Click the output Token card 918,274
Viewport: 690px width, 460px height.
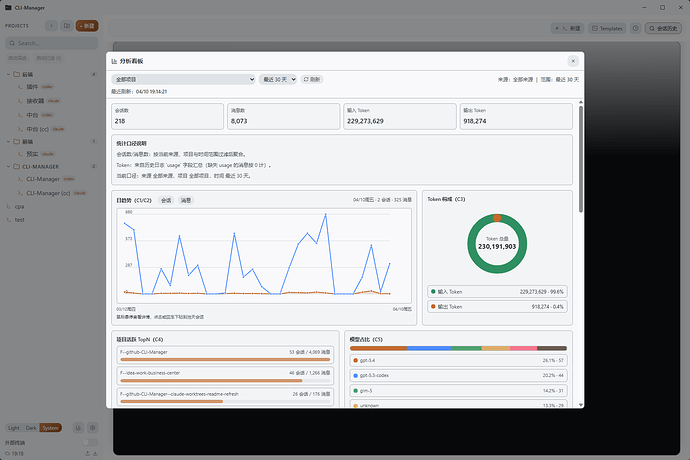click(516, 116)
